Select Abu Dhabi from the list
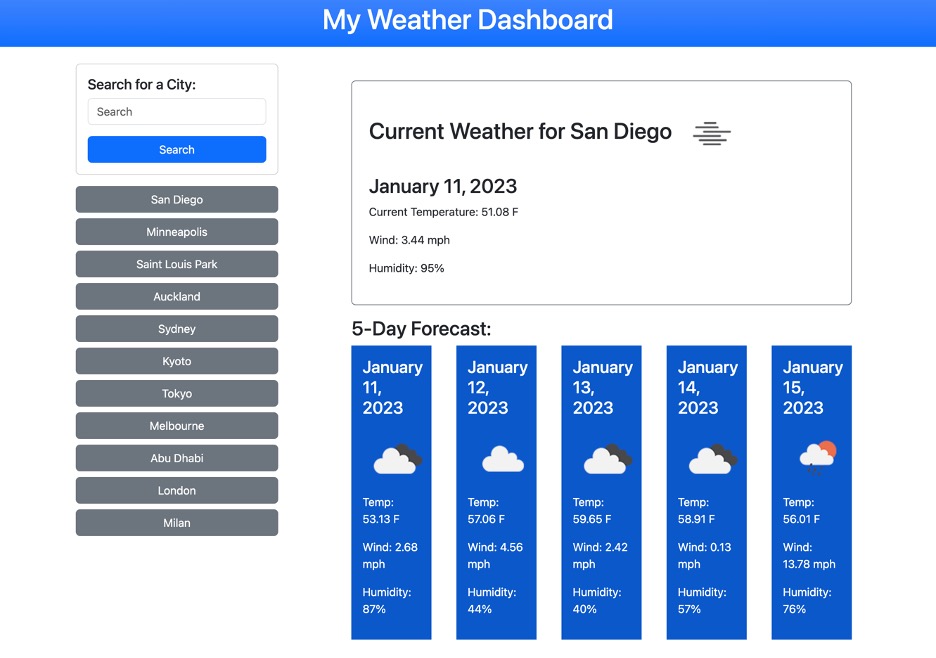The width and height of the screenshot is (936, 658). click(x=176, y=457)
